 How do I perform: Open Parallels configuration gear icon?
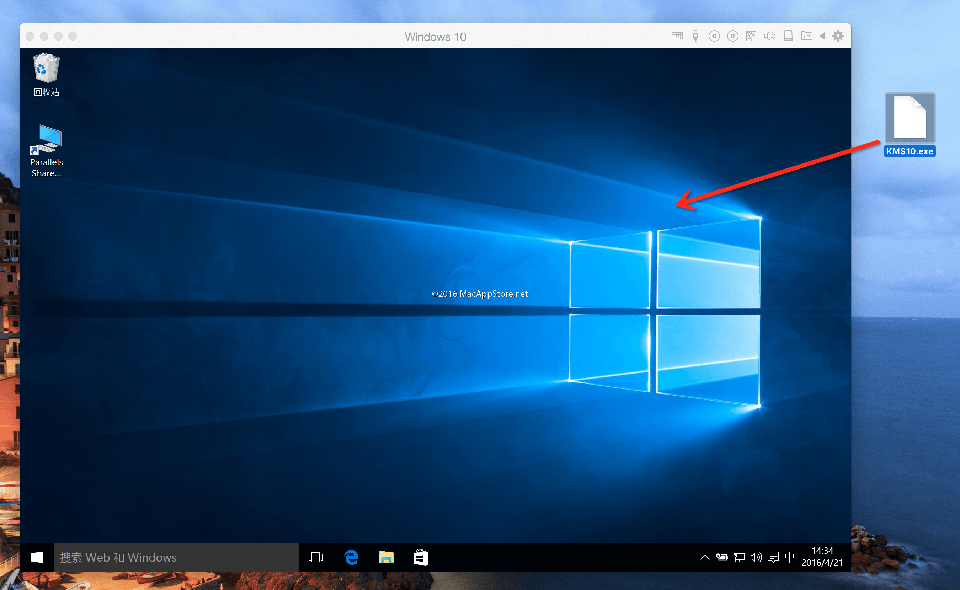tap(838, 36)
